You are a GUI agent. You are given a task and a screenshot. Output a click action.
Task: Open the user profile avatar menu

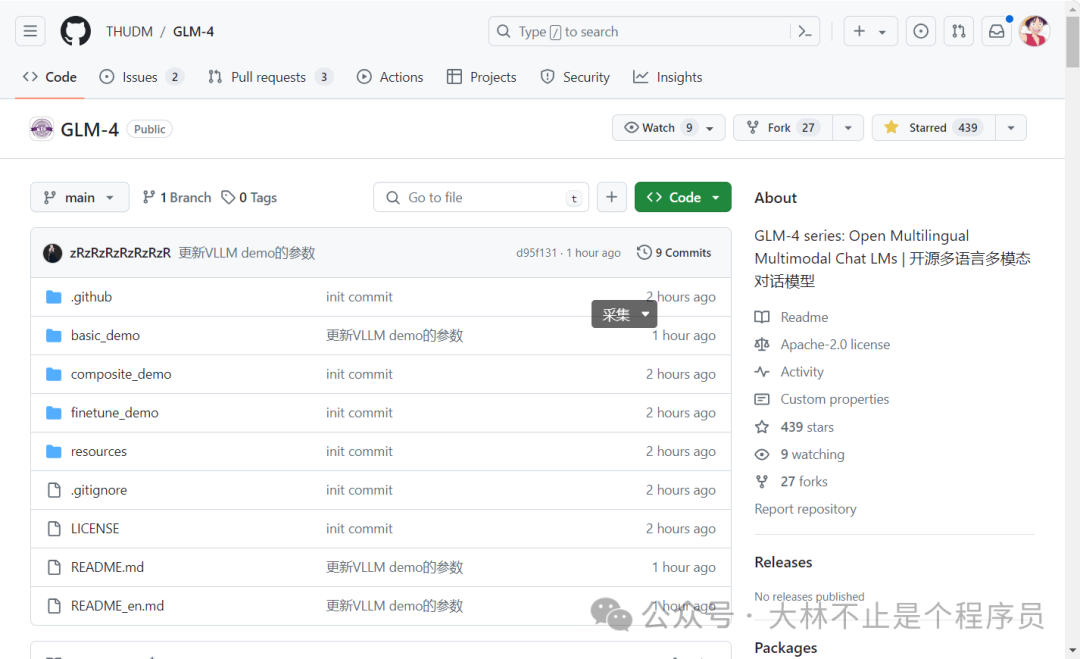click(1035, 31)
